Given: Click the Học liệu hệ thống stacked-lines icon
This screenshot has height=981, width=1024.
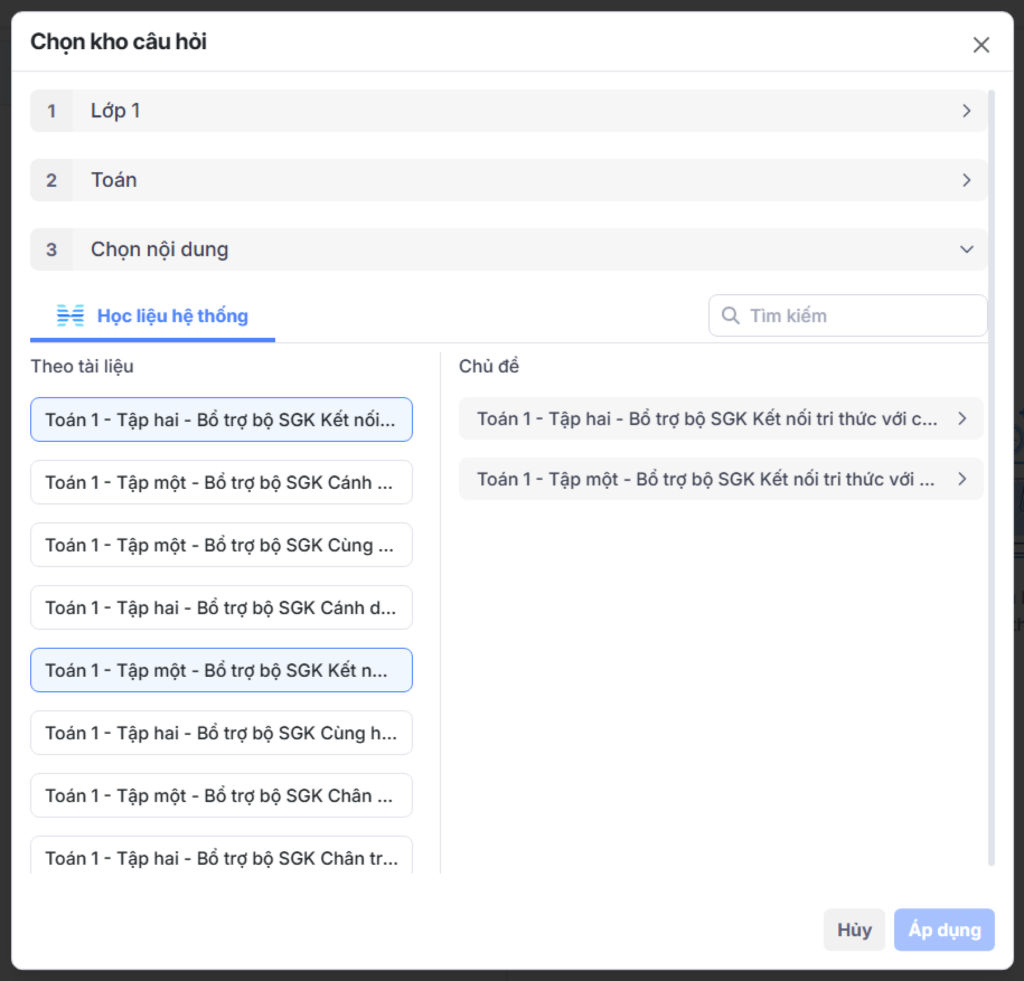Looking at the screenshot, I should tap(71, 316).
